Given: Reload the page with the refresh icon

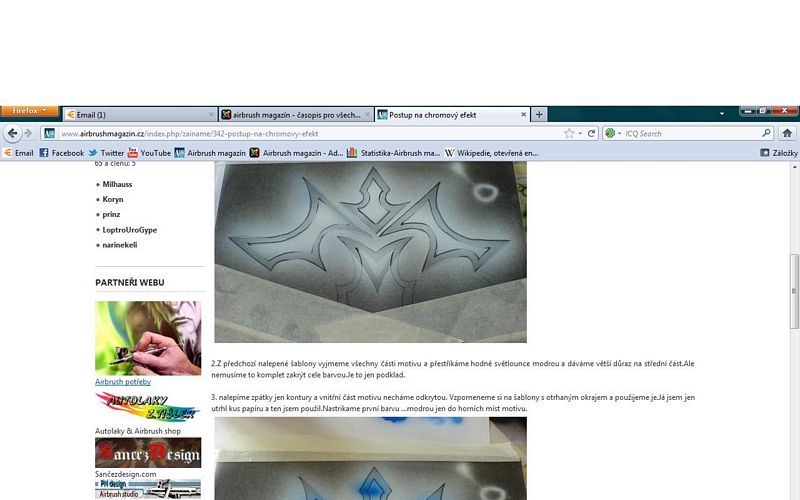Looking at the screenshot, I should (x=591, y=133).
